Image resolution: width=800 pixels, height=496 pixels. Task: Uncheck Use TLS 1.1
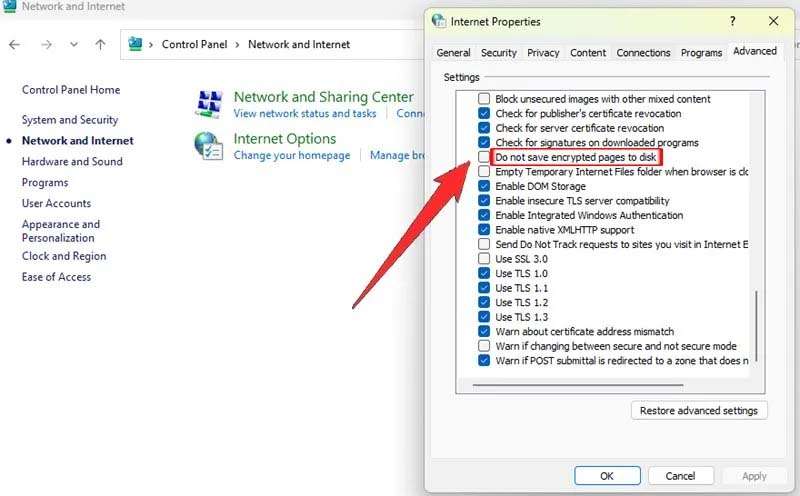pyautogui.click(x=484, y=288)
